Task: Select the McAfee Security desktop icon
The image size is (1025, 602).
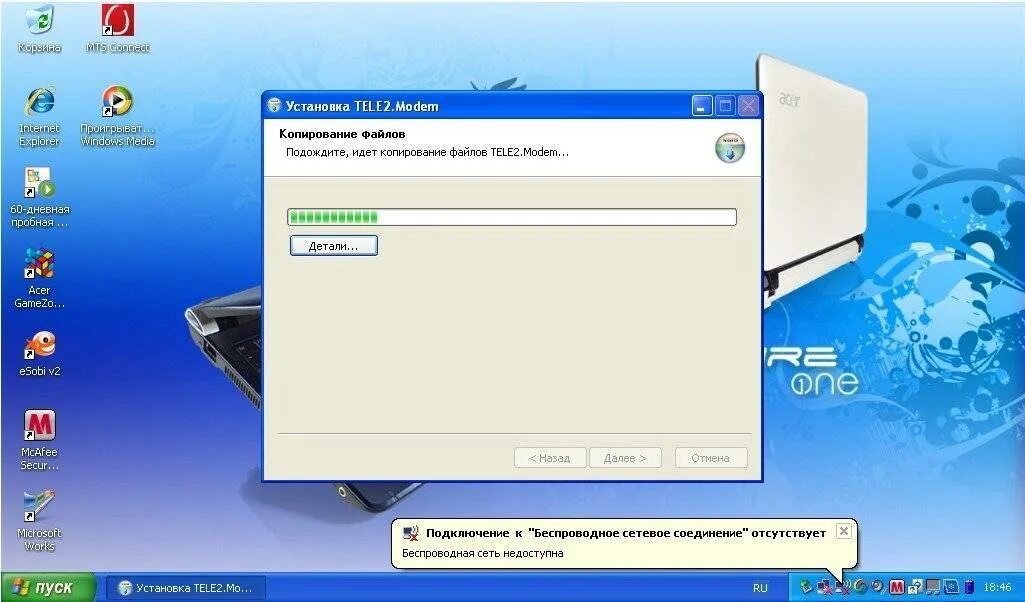Action: coord(39,440)
